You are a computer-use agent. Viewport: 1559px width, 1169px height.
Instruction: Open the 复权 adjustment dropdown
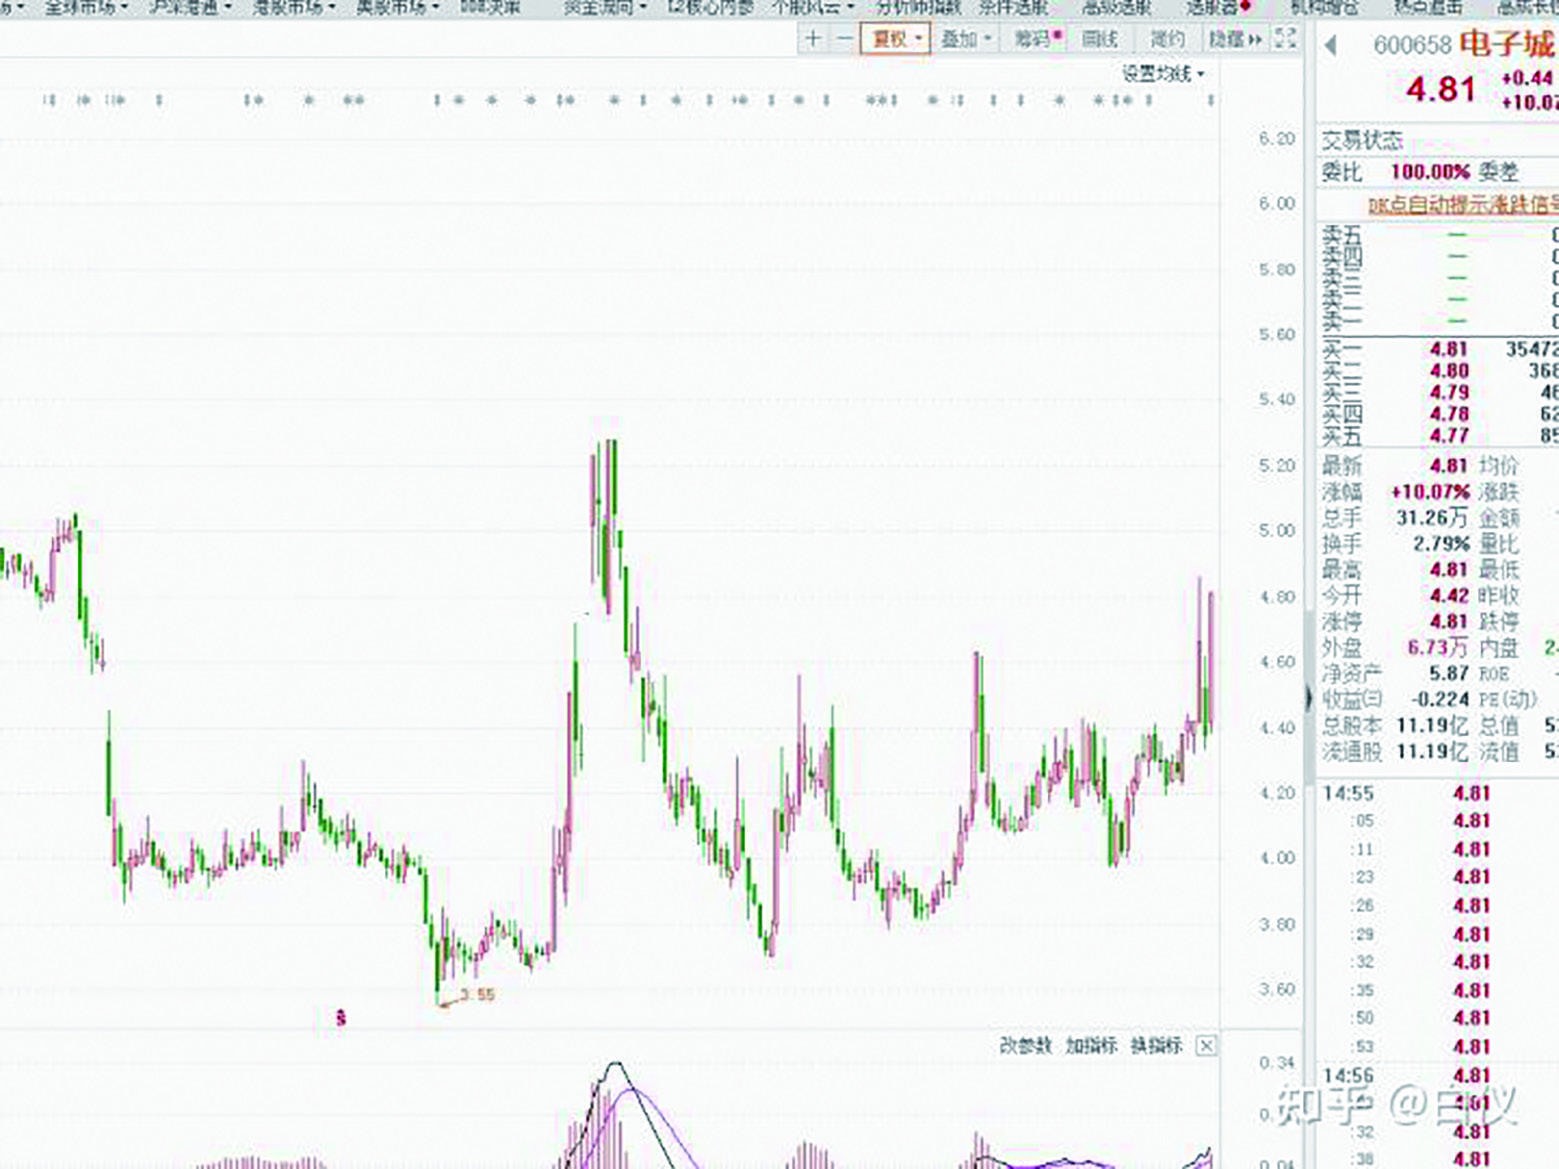(896, 39)
